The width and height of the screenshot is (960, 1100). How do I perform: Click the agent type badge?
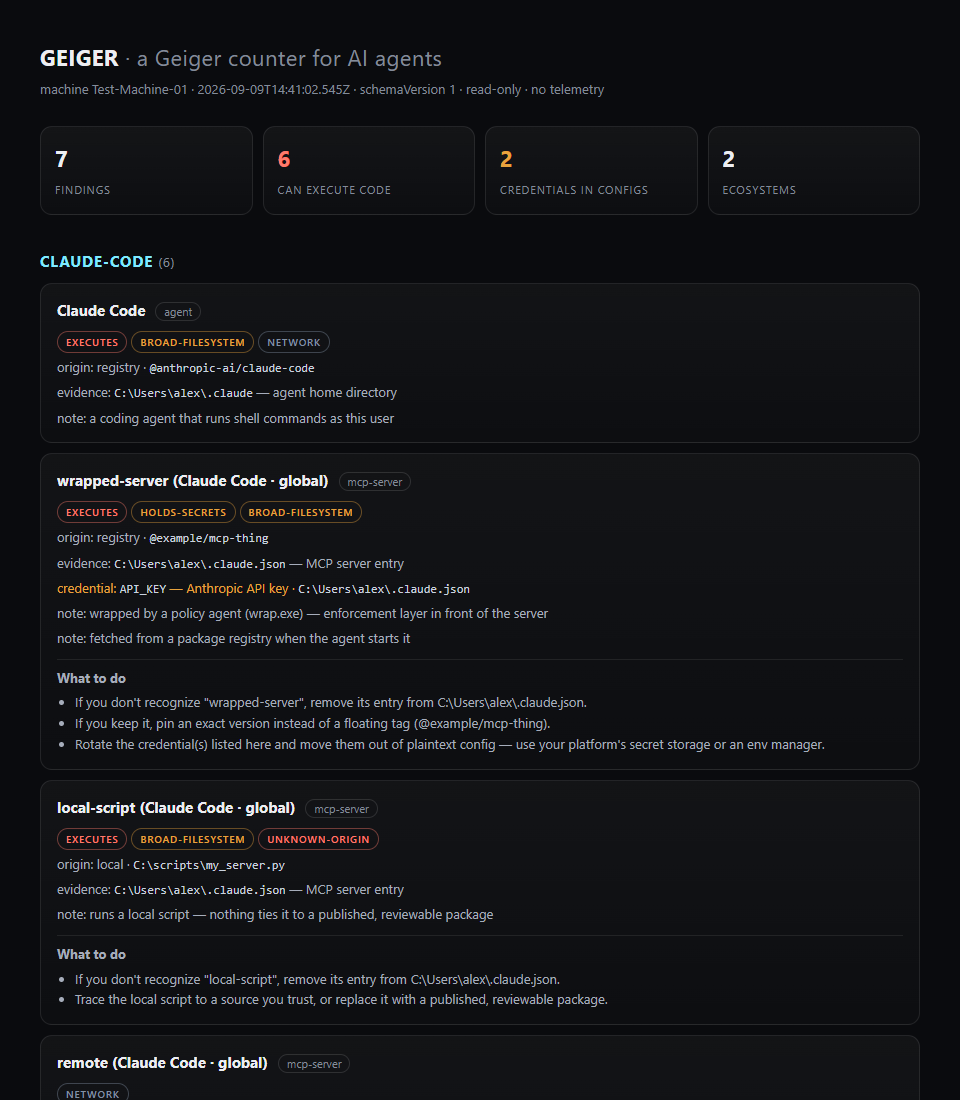178,312
